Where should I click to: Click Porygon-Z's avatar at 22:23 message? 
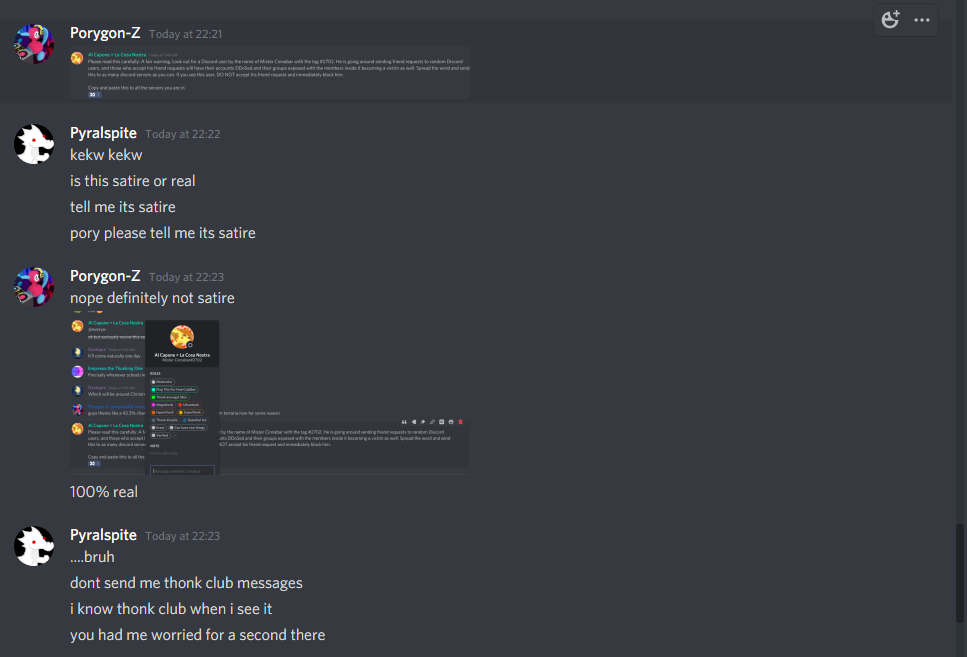pos(34,287)
